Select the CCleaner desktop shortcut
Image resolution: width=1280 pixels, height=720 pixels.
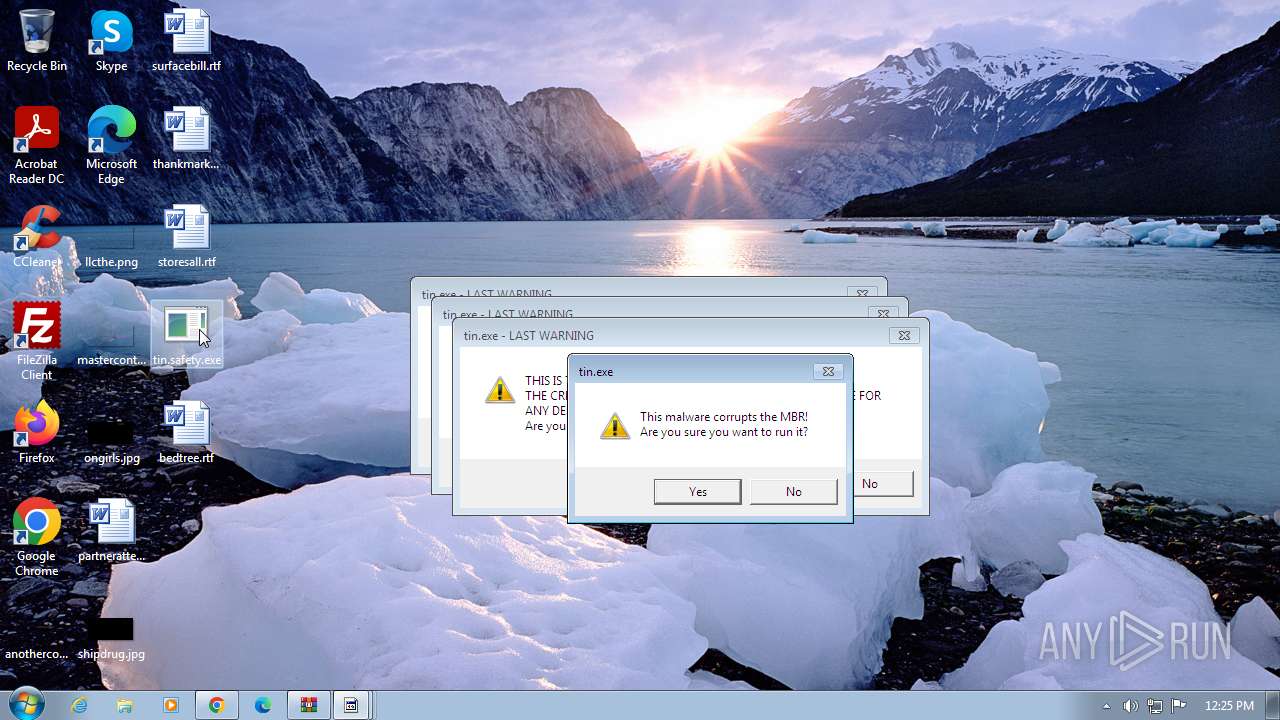(37, 237)
